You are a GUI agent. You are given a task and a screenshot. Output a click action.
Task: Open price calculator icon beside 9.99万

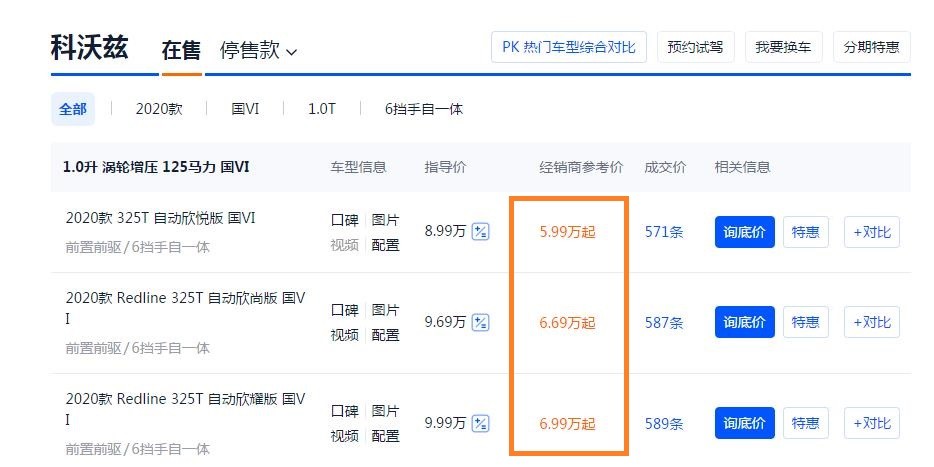(480, 424)
